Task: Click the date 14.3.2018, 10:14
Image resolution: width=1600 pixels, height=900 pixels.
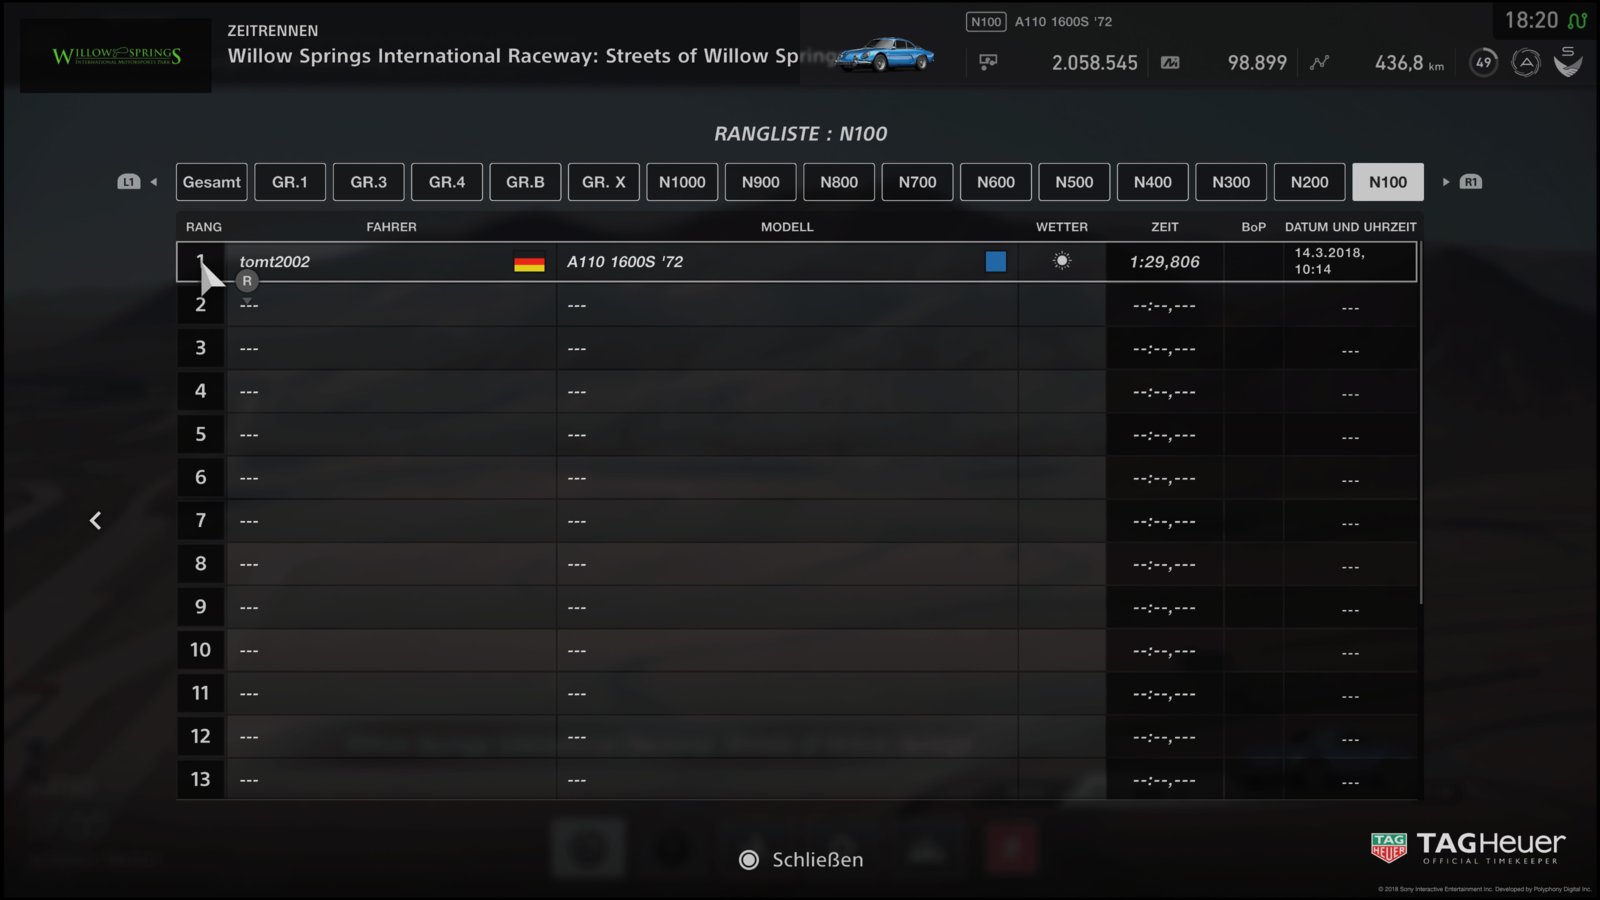Action: tap(1330, 261)
